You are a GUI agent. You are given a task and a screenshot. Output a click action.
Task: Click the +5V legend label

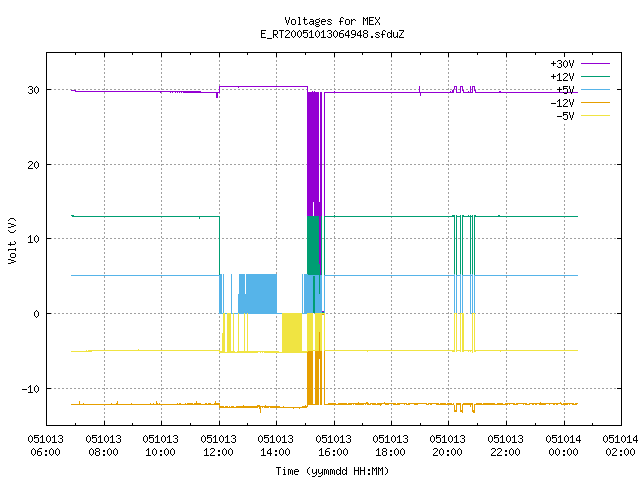pos(565,90)
